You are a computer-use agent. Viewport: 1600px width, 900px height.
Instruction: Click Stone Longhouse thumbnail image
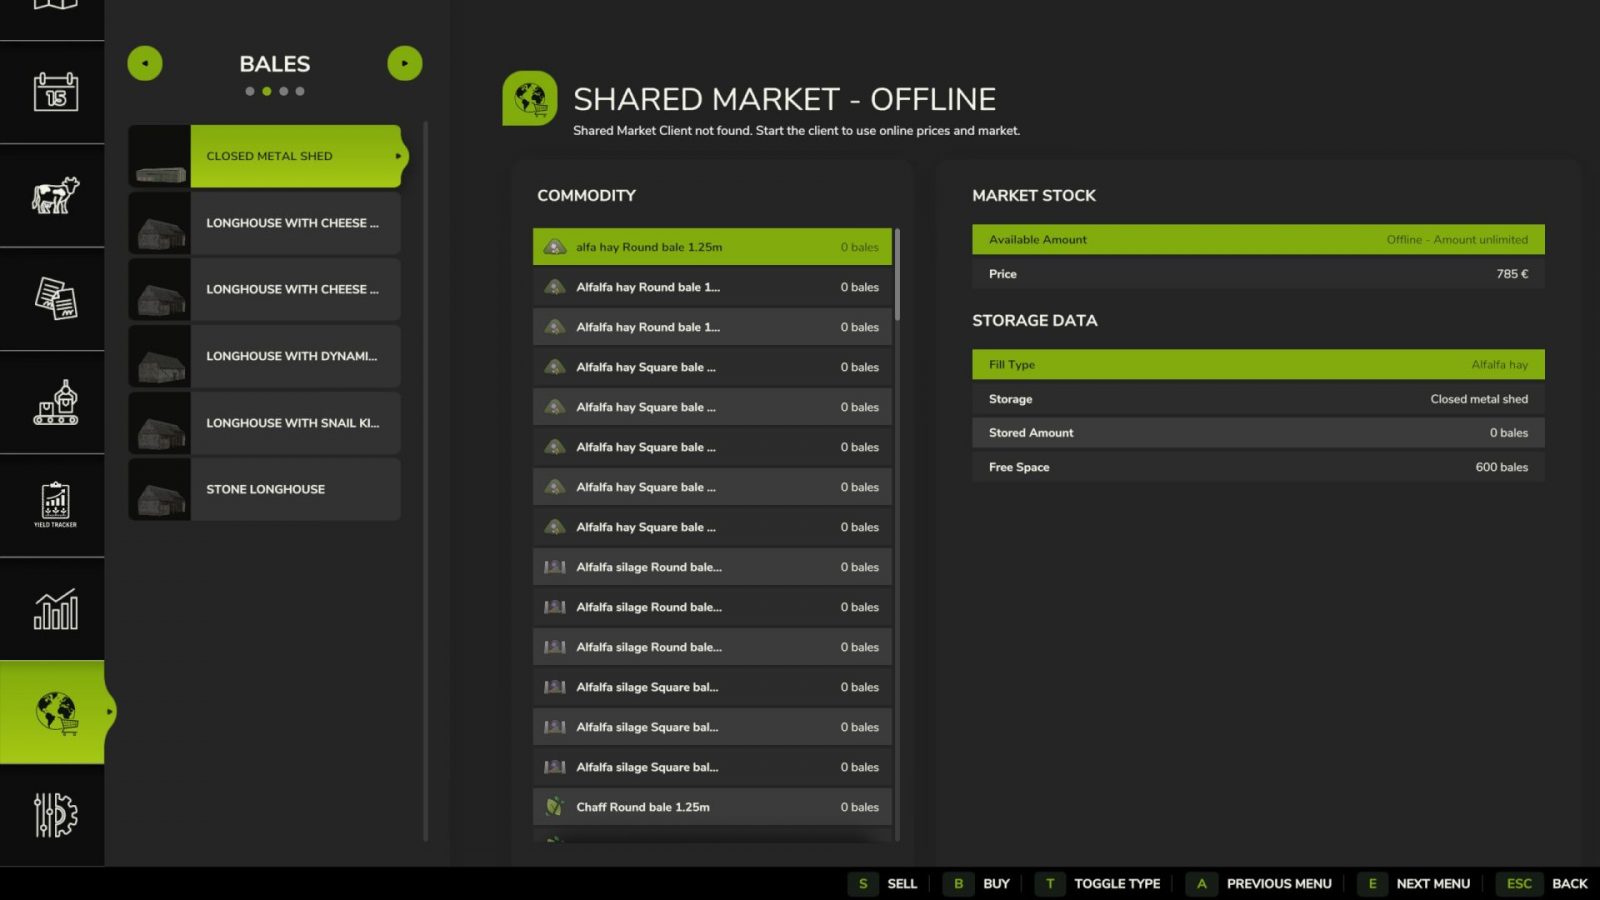pyautogui.click(x=160, y=489)
